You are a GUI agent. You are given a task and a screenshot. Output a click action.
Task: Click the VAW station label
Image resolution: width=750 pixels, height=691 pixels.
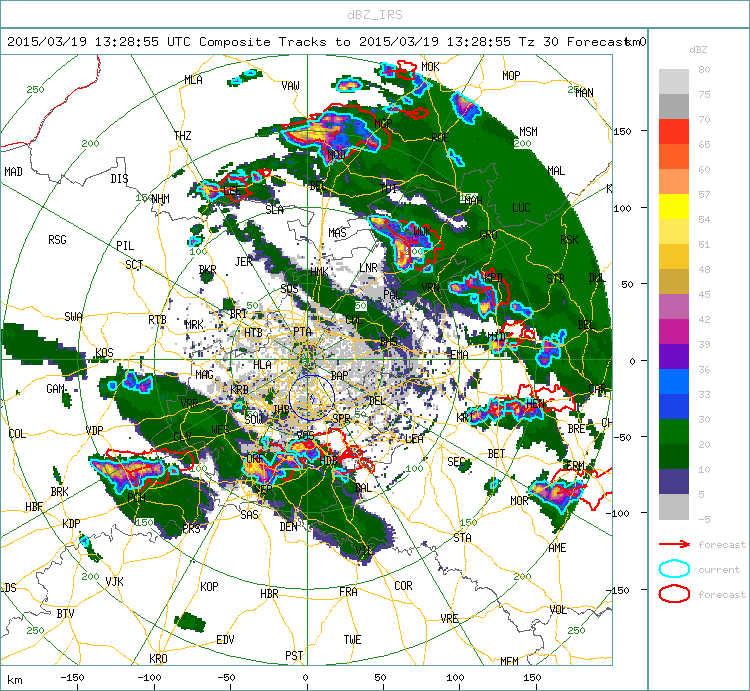290,86
